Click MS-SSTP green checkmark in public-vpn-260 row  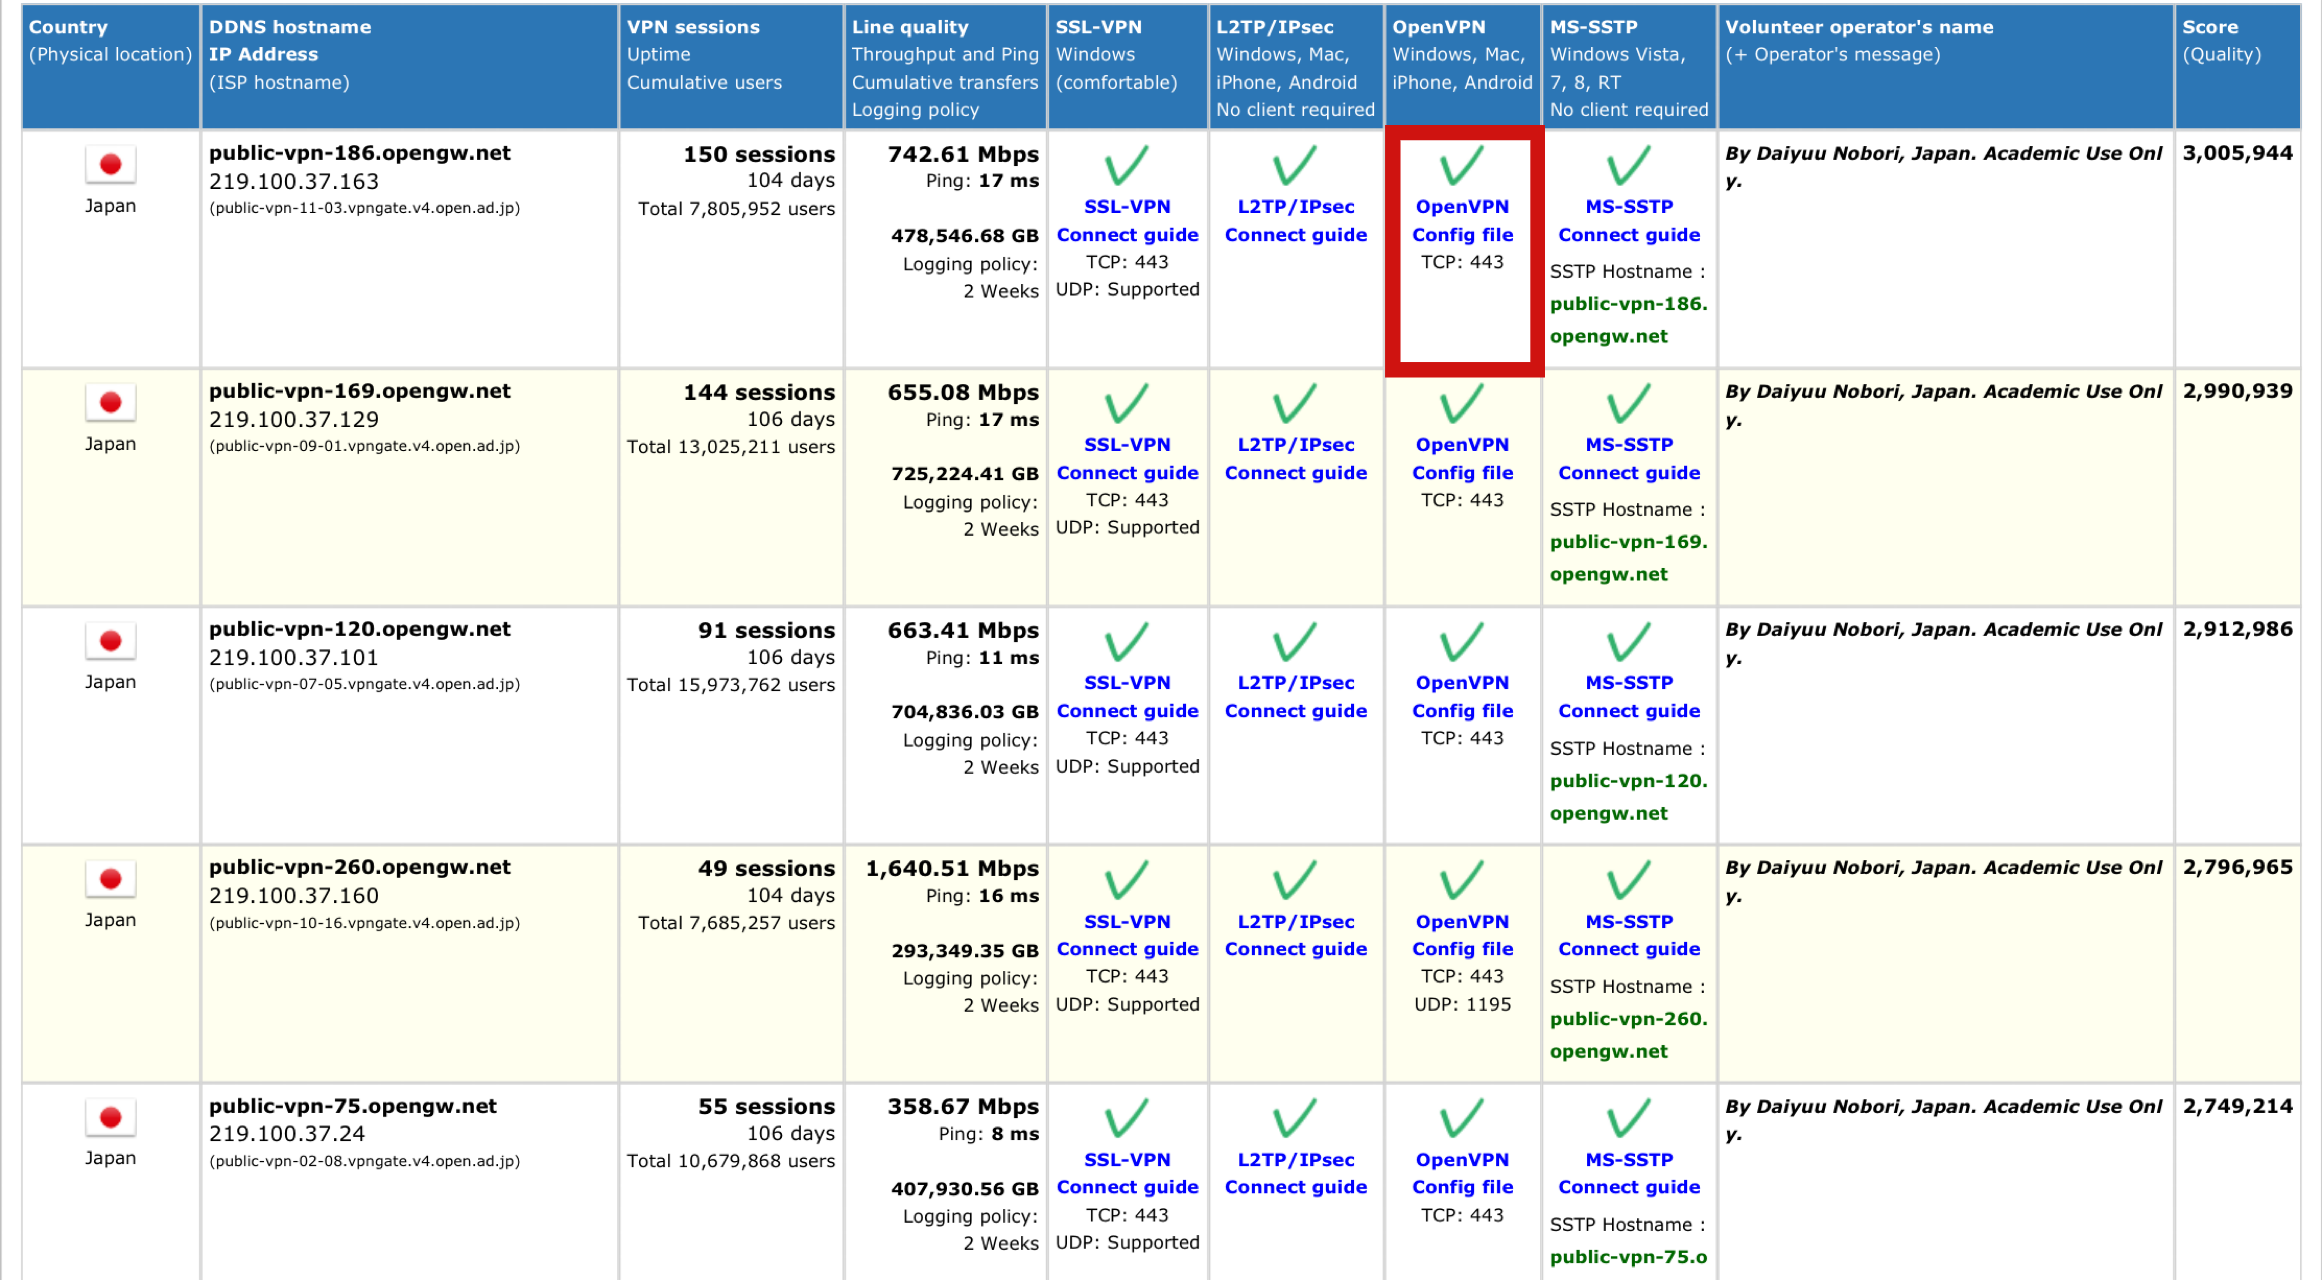1629,881
